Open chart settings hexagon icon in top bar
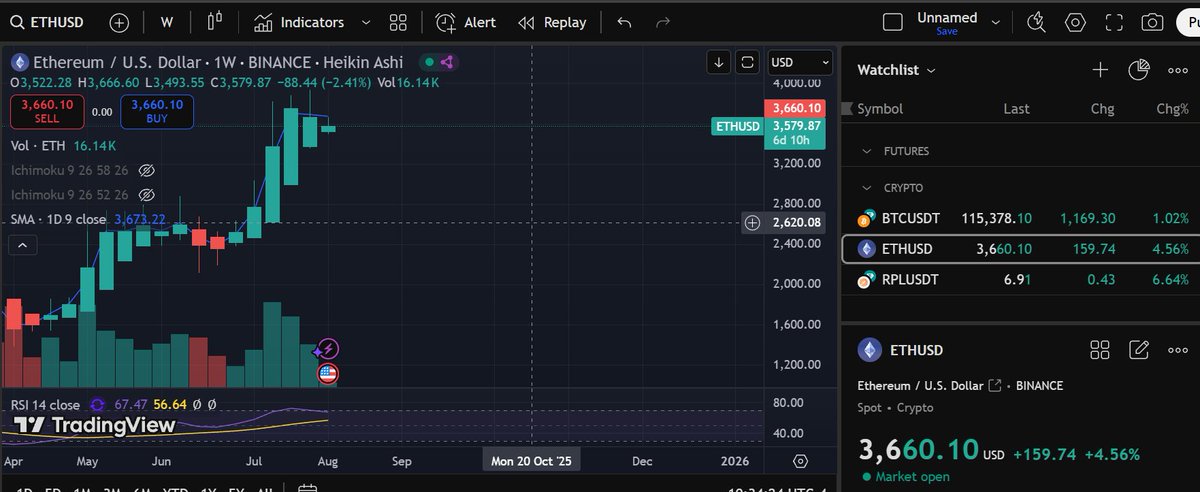The image size is (1200, 492). pos(1075,22)
